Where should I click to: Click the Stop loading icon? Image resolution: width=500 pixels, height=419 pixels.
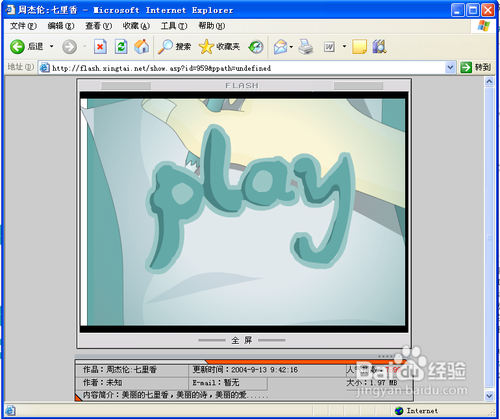[x=100, y=47]
